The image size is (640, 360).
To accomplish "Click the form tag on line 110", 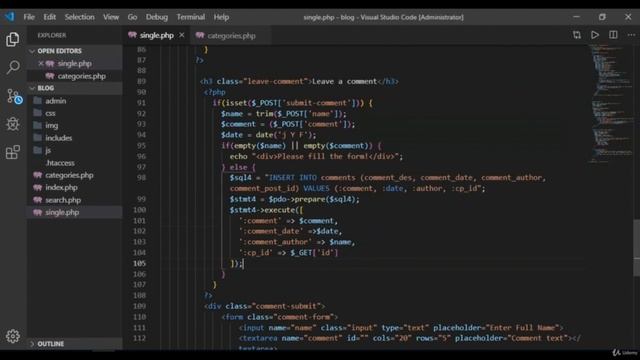I will pos(280,317).
